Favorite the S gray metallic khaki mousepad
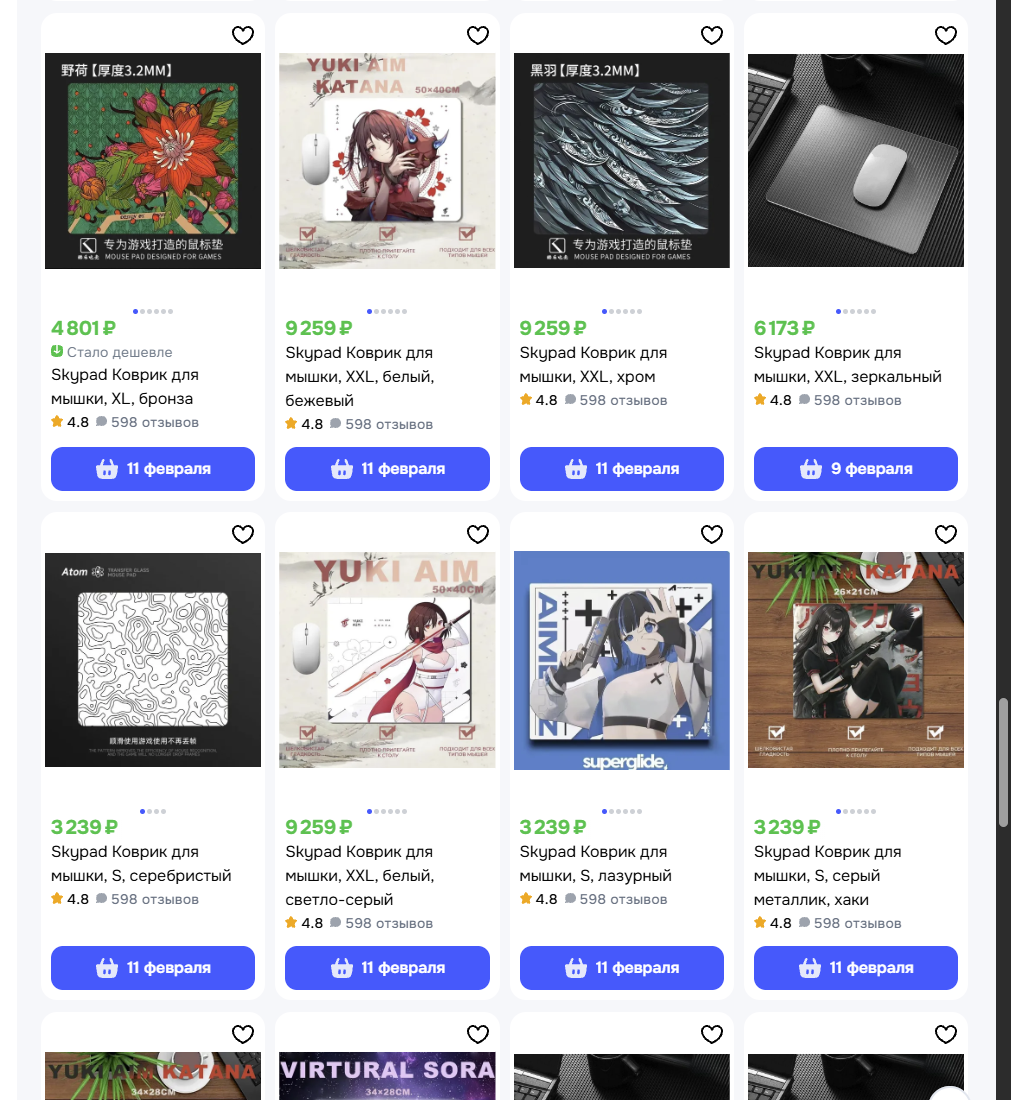 click(x=946, y=535)
